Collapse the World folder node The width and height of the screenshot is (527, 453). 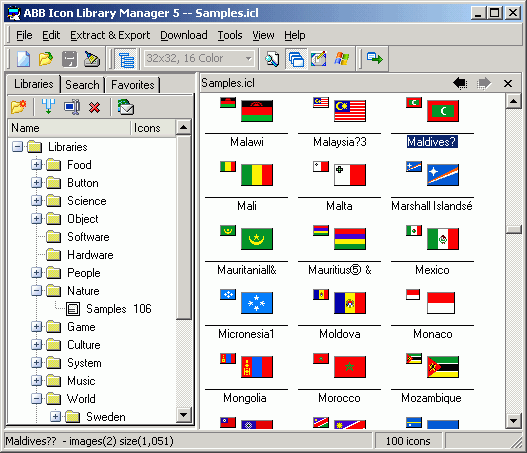(36, 399)
